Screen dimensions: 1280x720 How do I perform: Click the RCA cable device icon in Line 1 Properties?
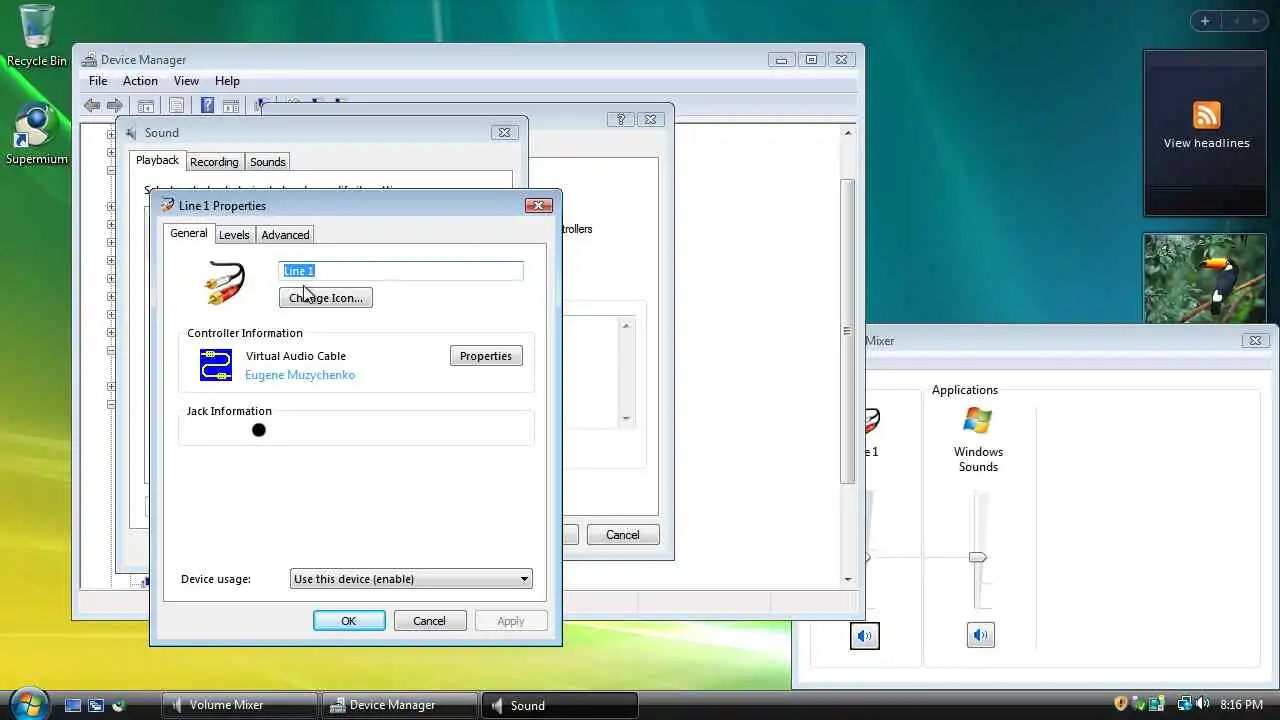click(224, 282)
